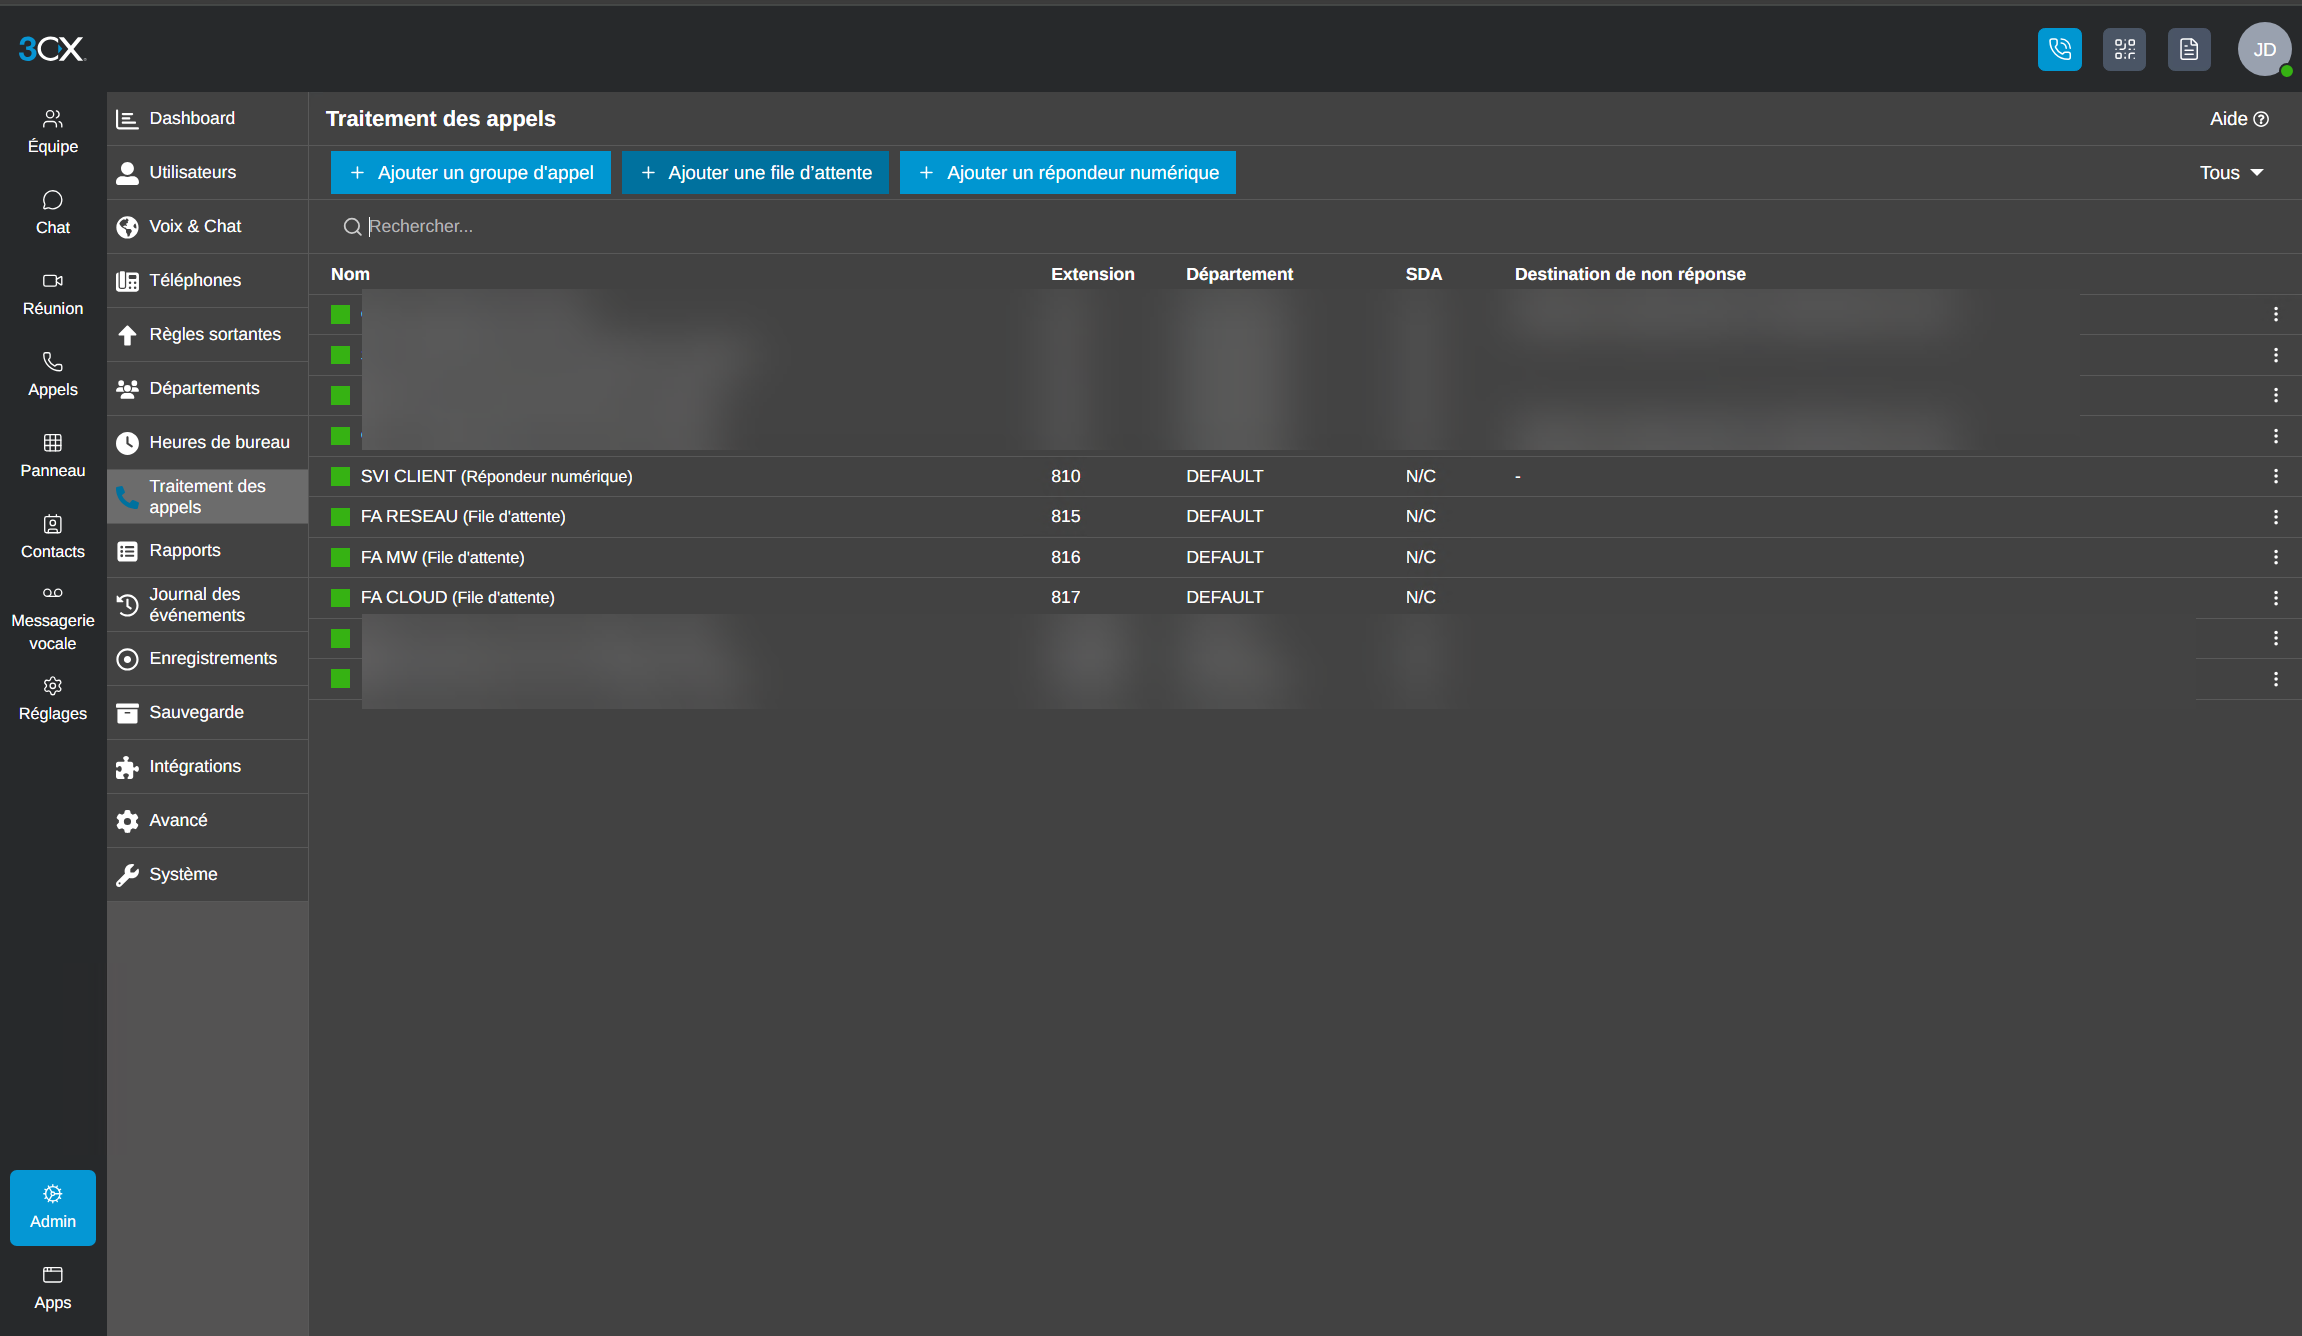2302x1336 pixels.
Task: Open the JD user avatar menu
Action: click(2264, 50)
